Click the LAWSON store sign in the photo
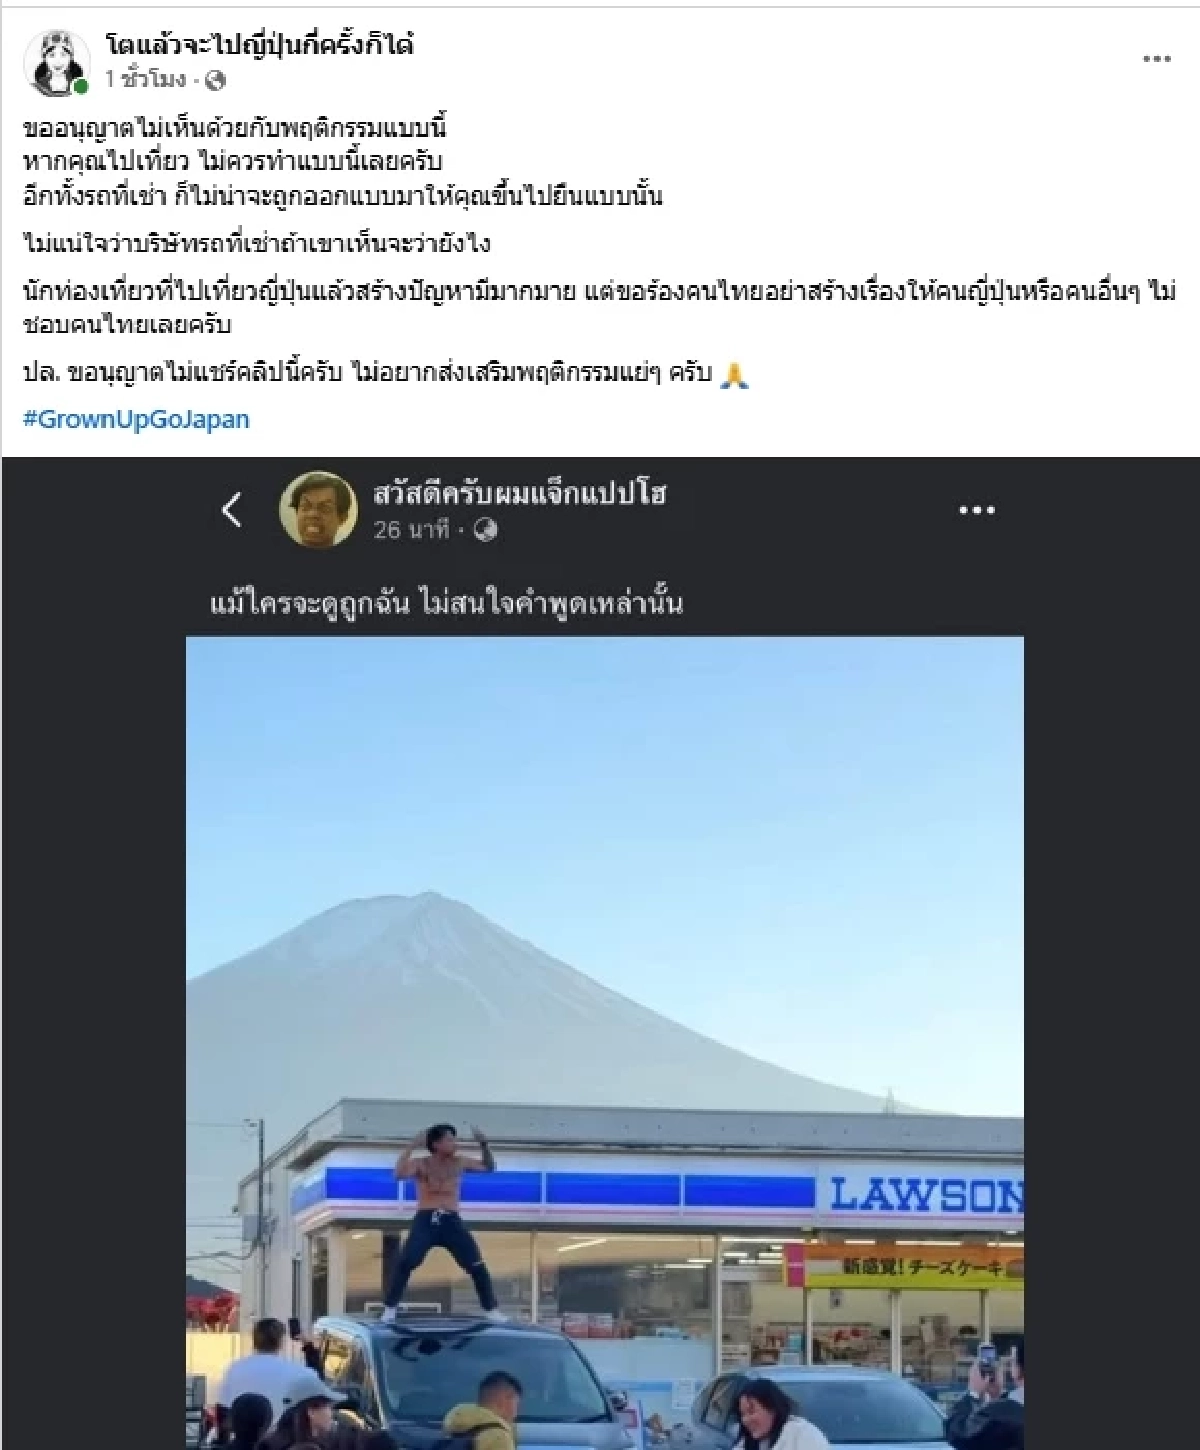 click(x=926, y=1194)
